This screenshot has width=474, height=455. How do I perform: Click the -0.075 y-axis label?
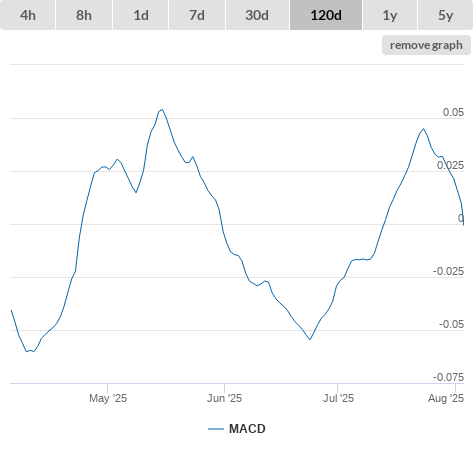[448, 377]
